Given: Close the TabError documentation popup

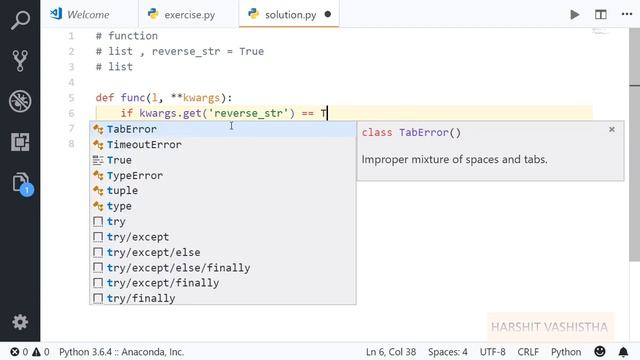Looking at the screenshot, I should click(x=611, y=129).
